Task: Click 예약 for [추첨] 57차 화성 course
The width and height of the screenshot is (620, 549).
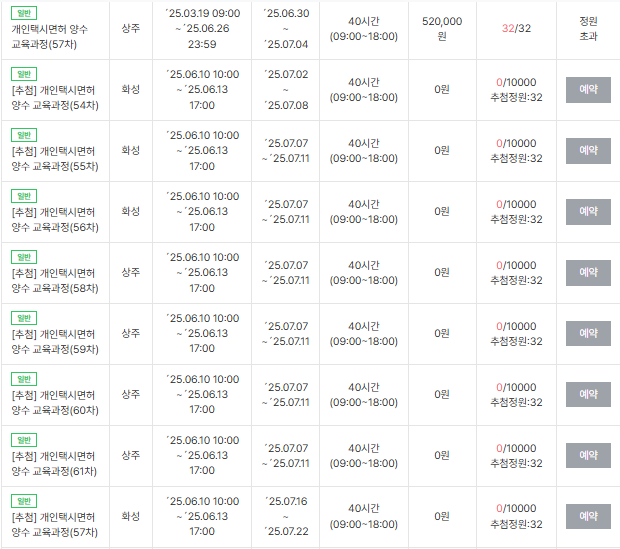Action: 588,517
